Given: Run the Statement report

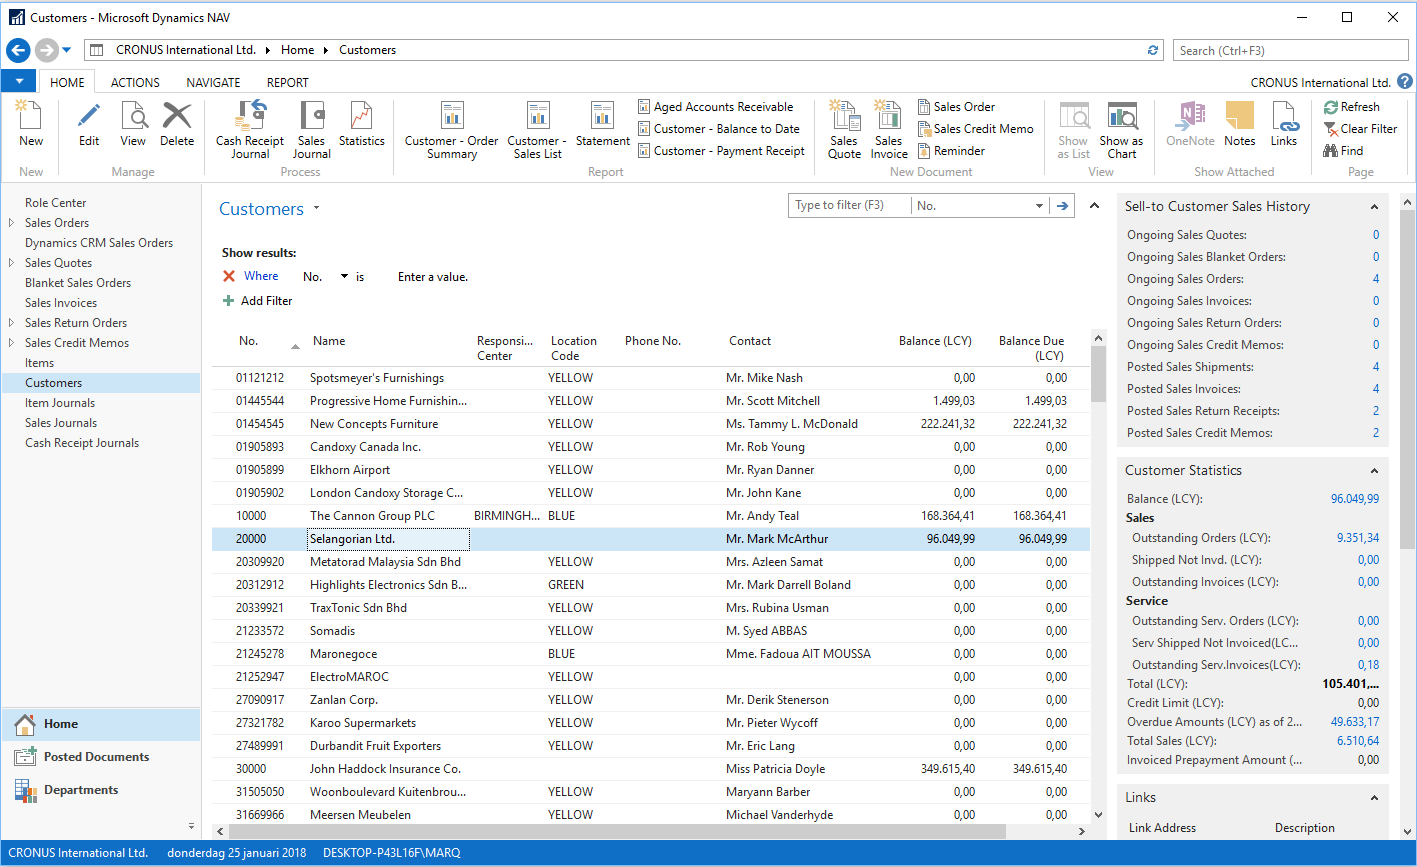Looking at the screenshot, I should click(x=603, y=125).
